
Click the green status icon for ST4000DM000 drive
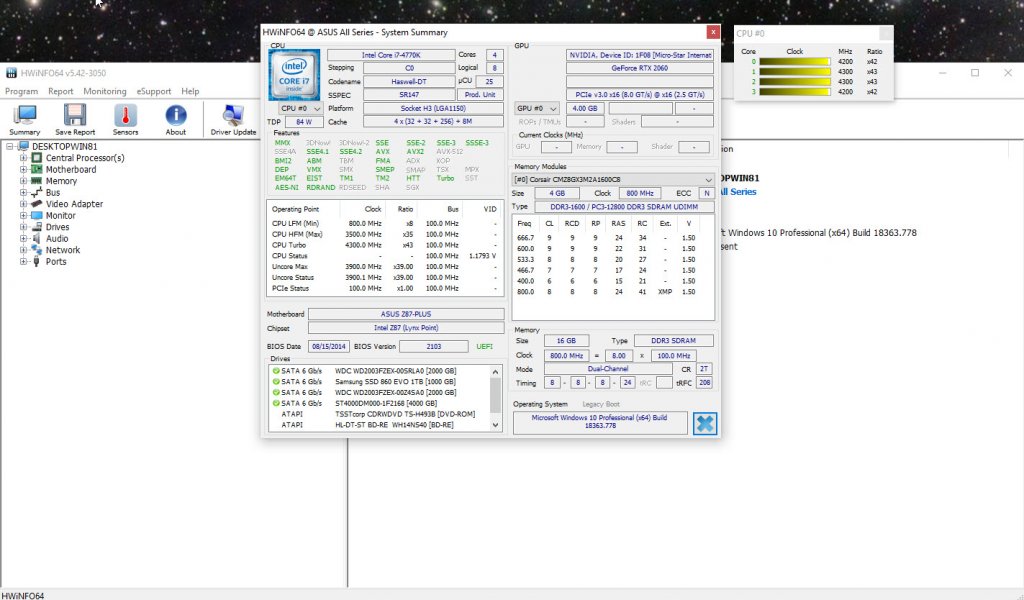pos(276,403)
